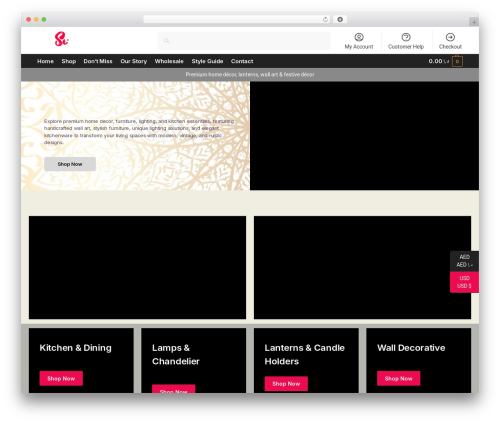Click the Si logo in header

tap(61, 39)
